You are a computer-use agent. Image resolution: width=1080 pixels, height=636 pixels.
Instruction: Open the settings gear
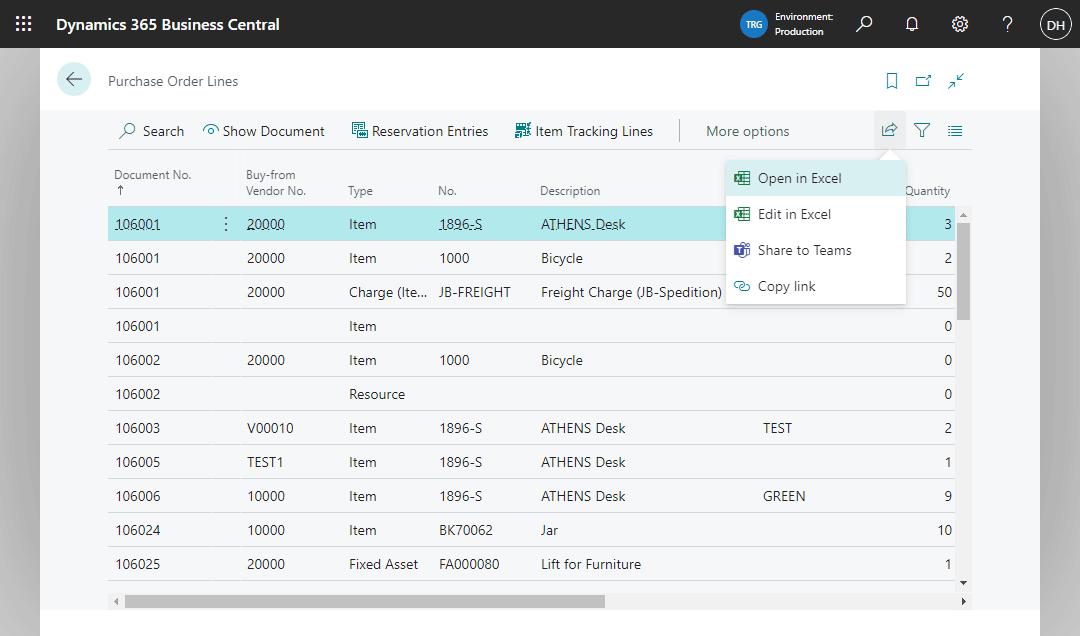pyautogui.click(x=959, y=24)
